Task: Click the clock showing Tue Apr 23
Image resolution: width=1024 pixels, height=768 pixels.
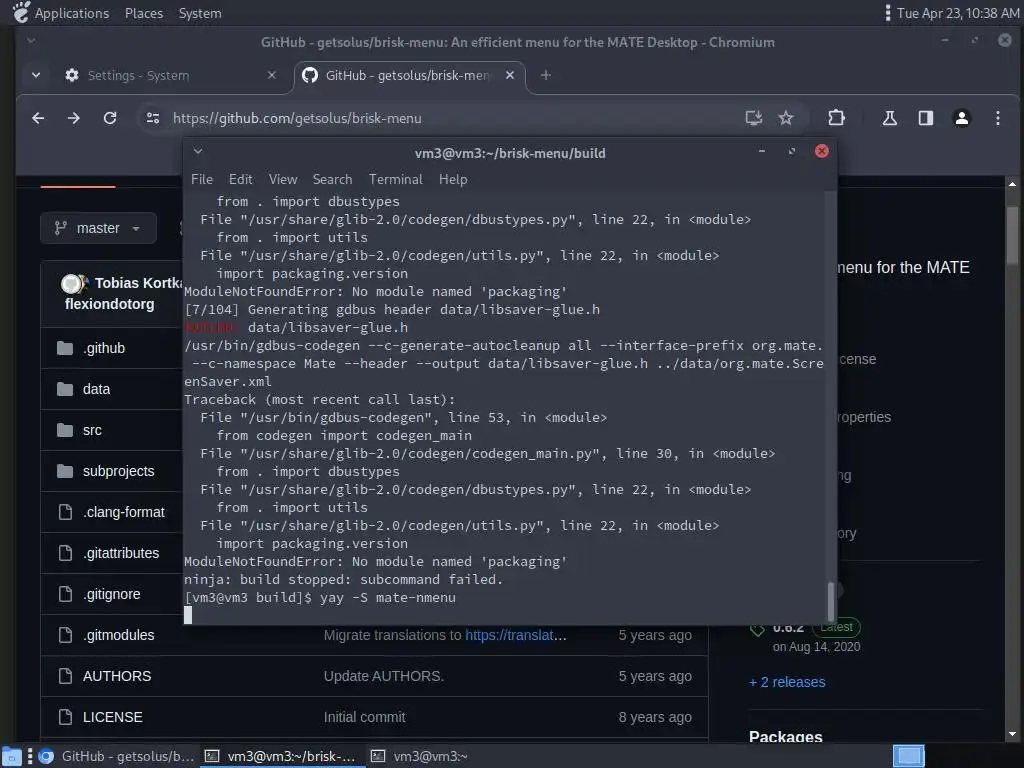Action: coord(958,13)
